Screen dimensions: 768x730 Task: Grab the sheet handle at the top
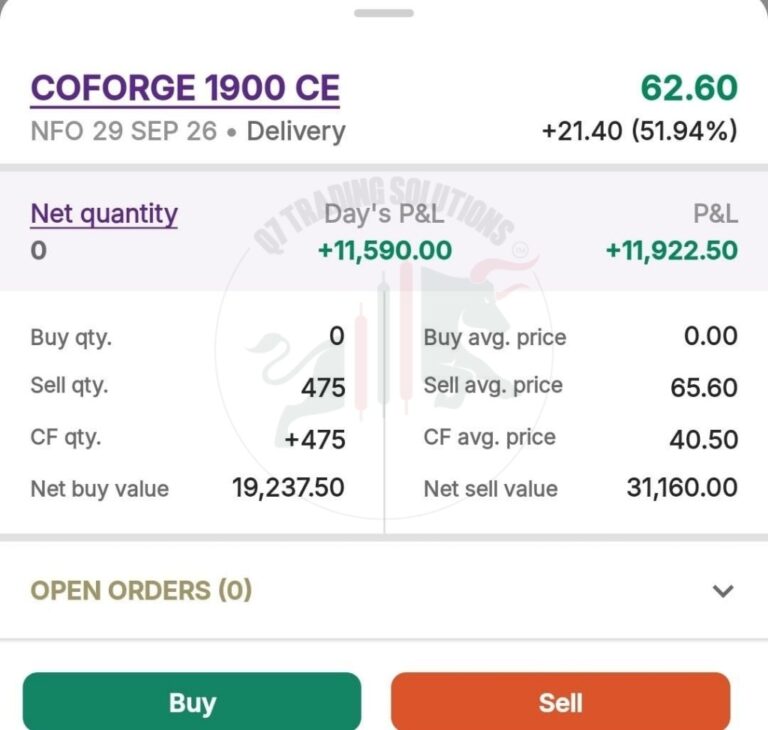pyautogui.click(x=384, y=13)
